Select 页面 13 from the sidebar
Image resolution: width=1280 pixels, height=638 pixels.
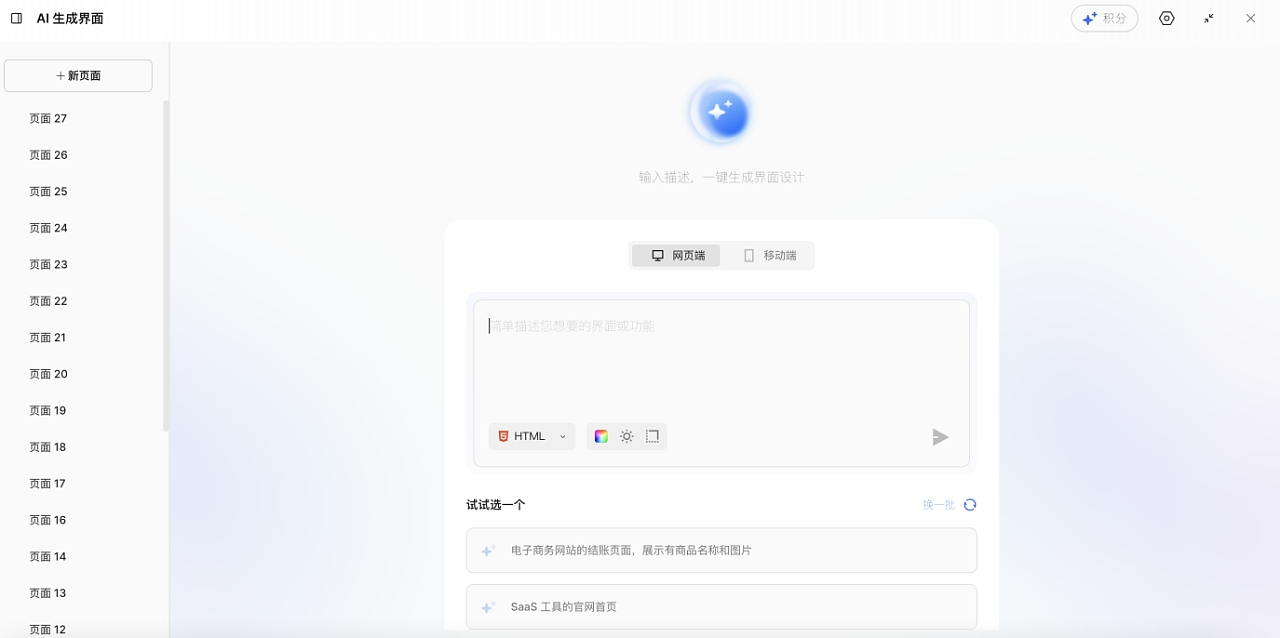pyautogui.click(x=48, y=592)
